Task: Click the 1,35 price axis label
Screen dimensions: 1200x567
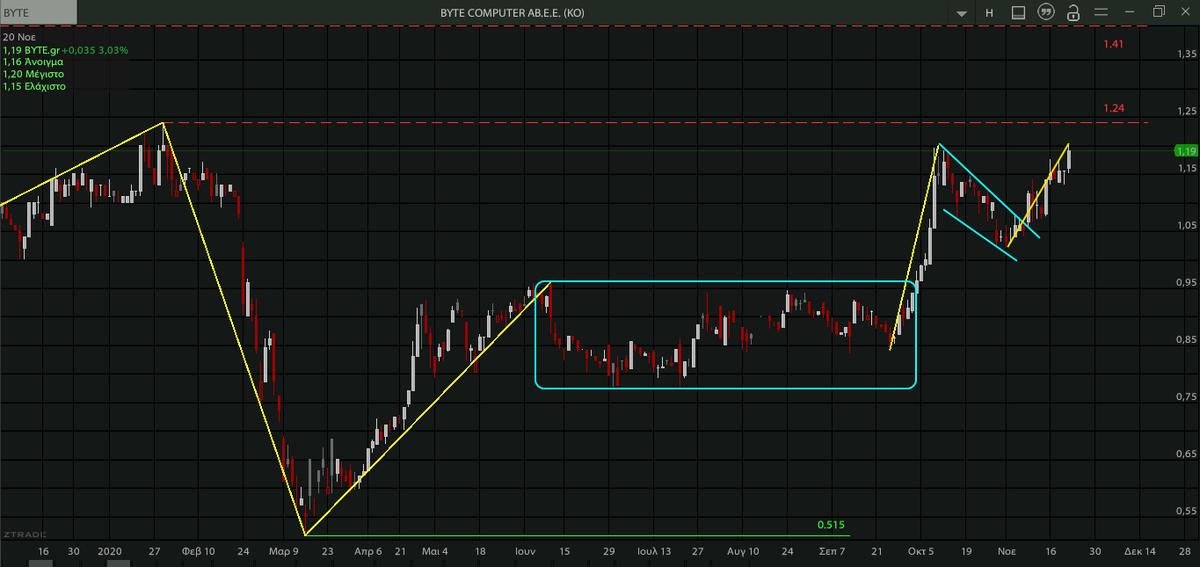Action: tap(1187, 53)
